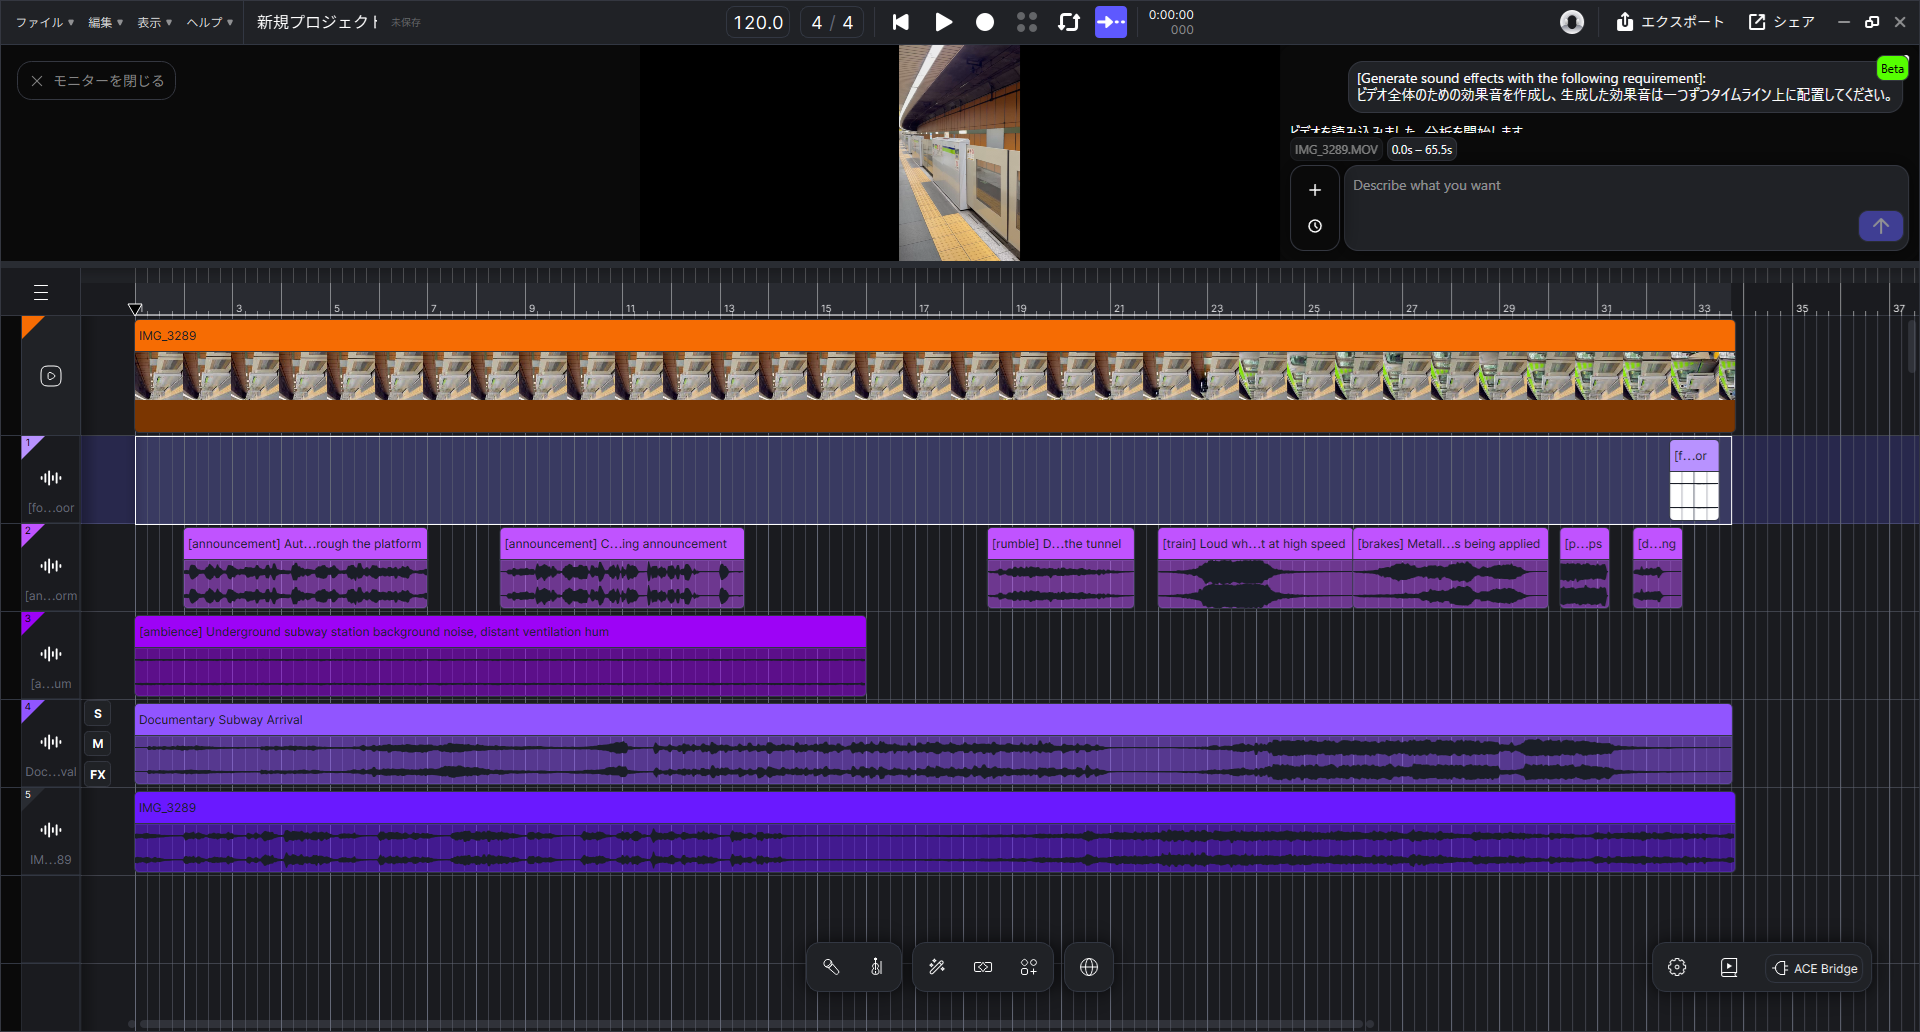Click the history clock icon beside the prompt box

click(x=1315, y=227)
